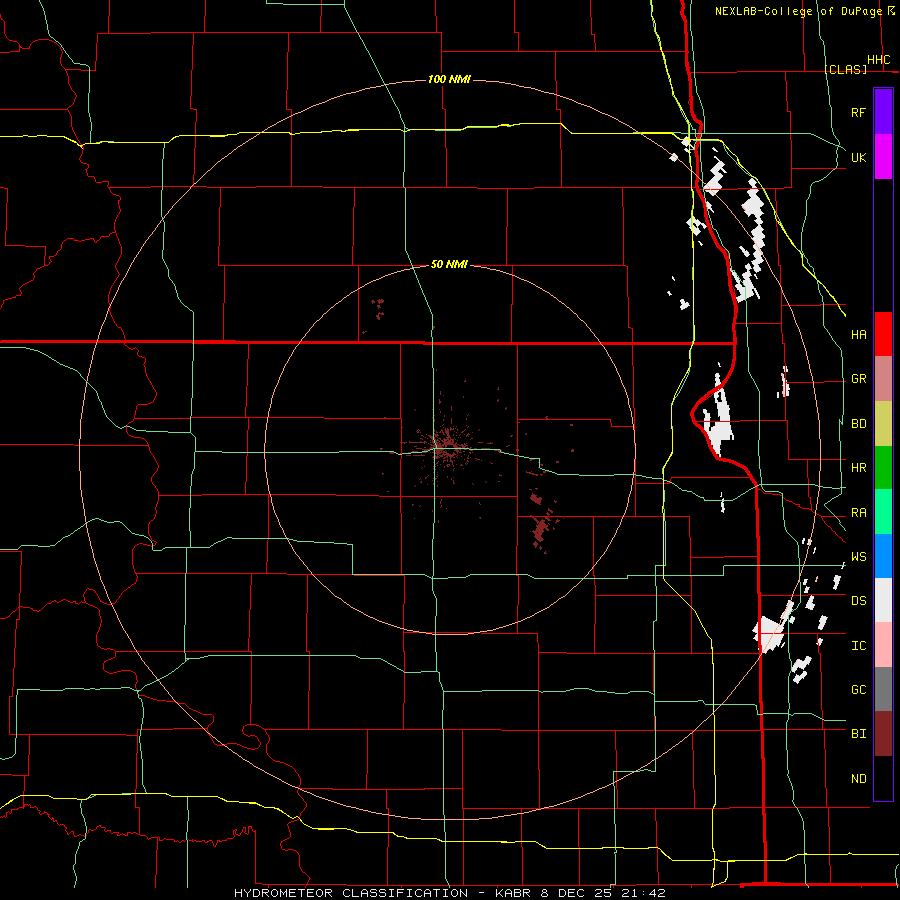Click the RA light green legend block

pos(883,512)
